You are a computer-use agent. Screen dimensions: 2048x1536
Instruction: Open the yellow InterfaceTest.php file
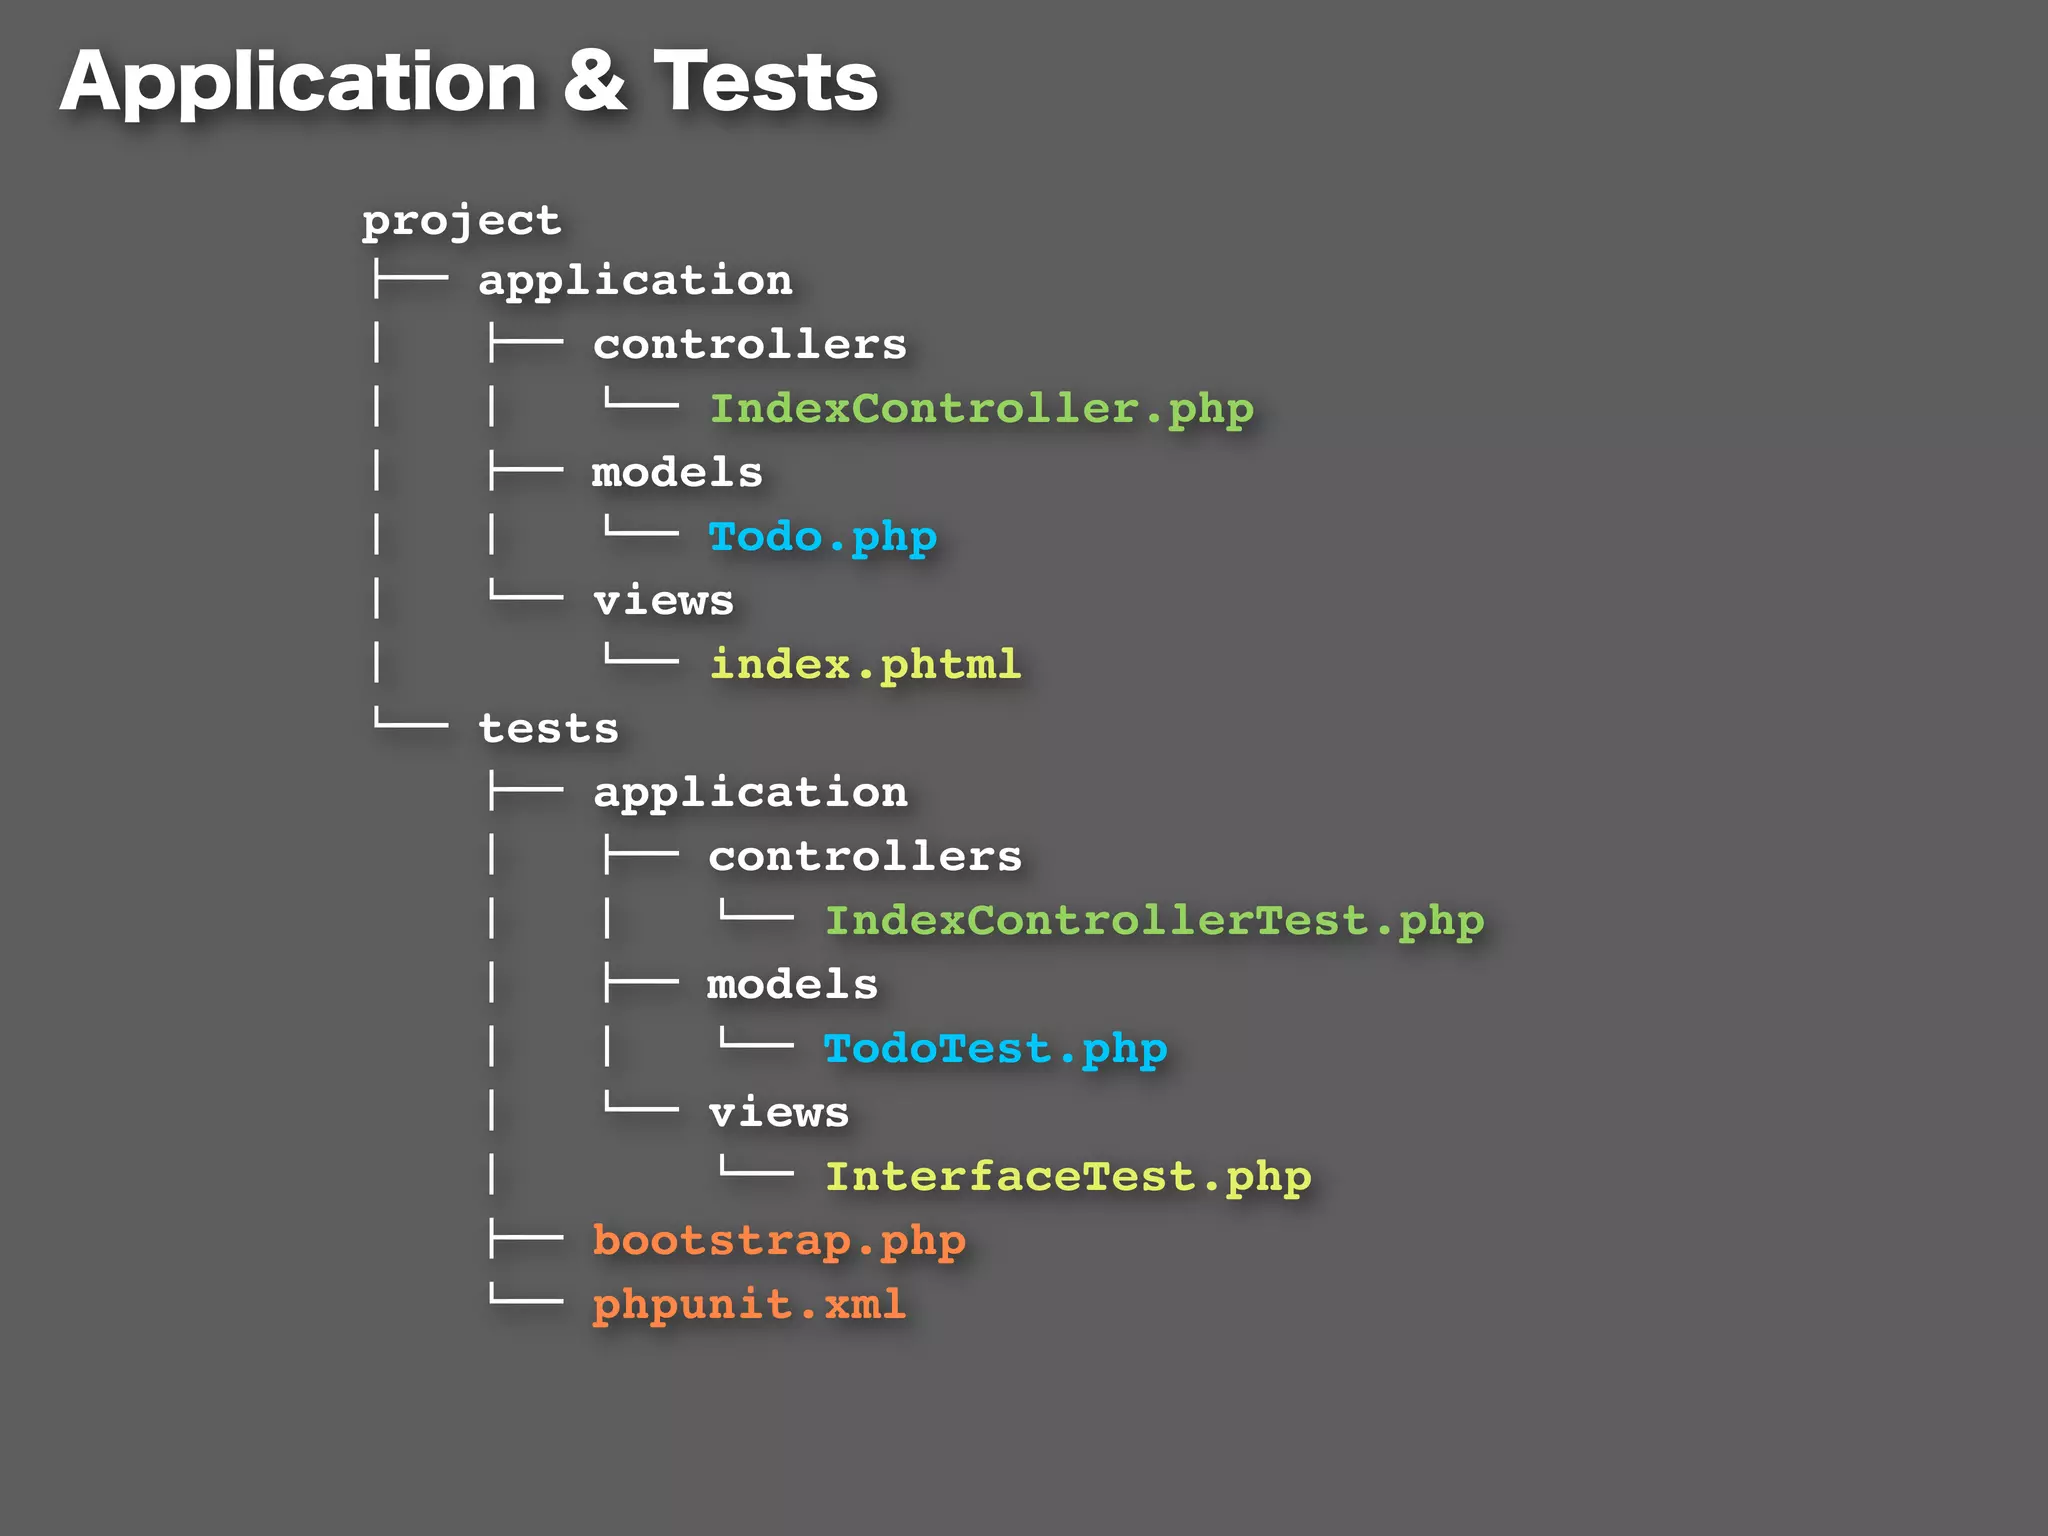click(x=1067, y=1177)
